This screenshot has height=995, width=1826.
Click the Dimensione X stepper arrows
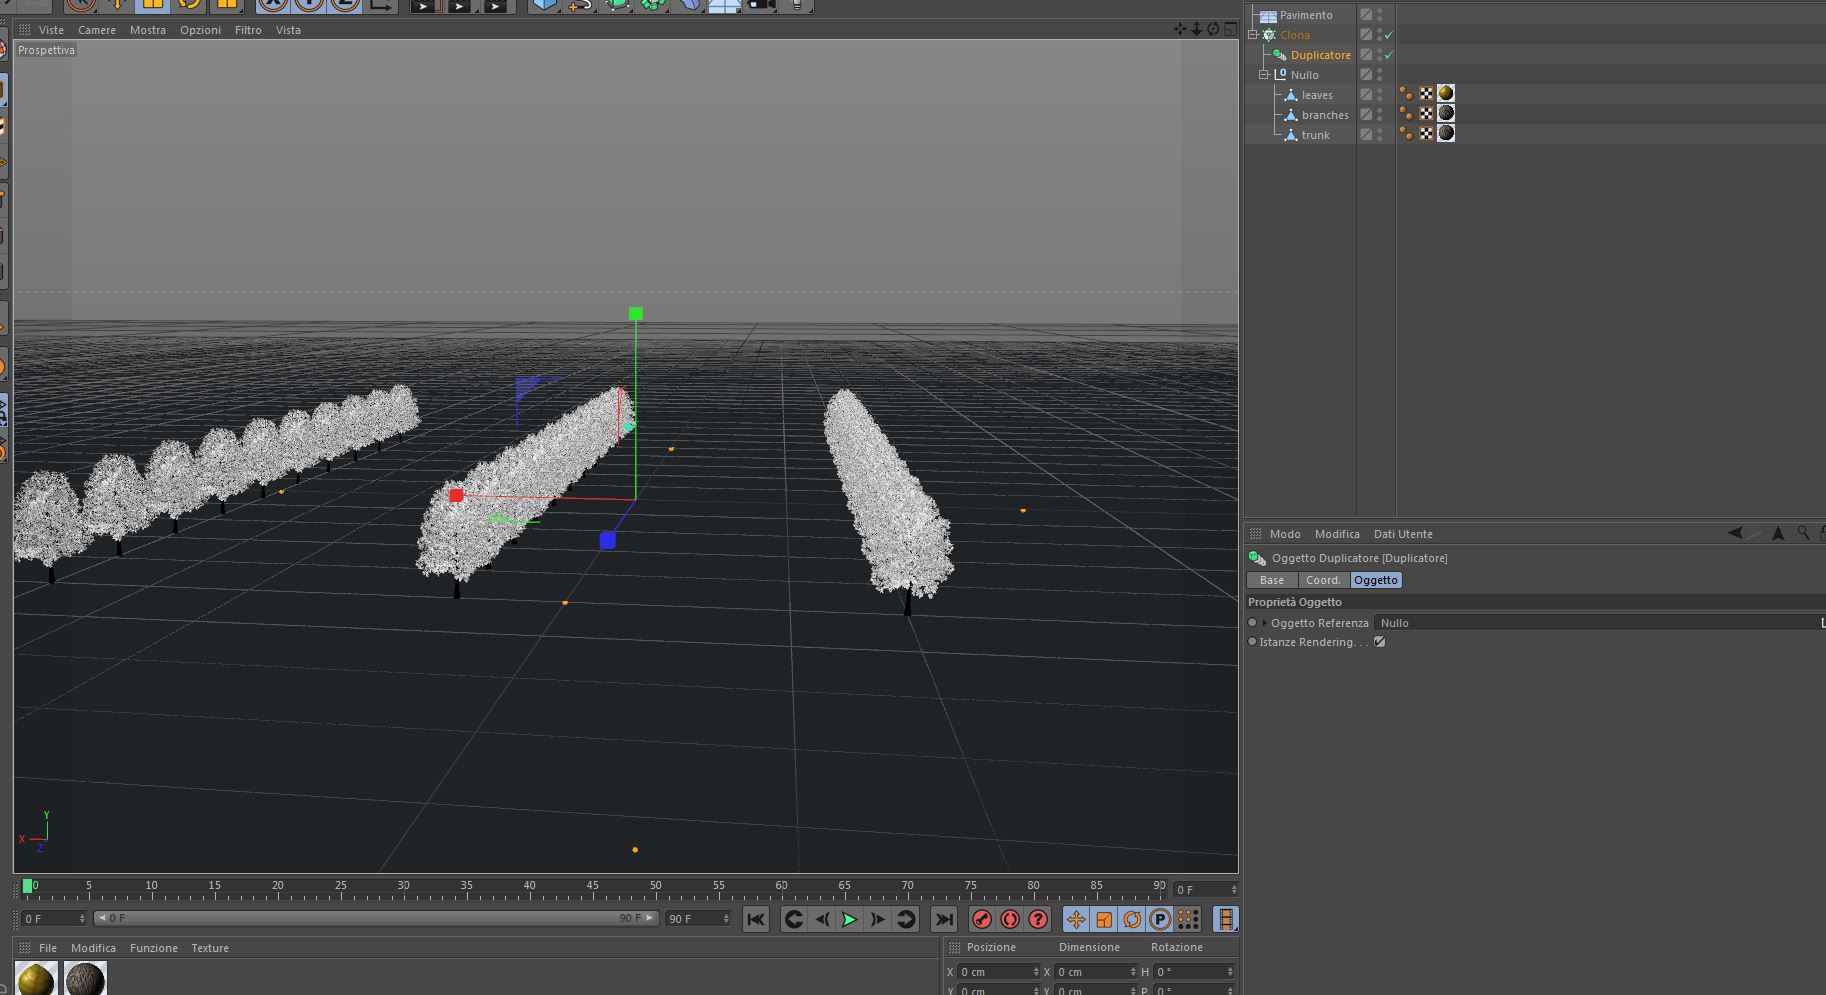pyautogui.click(x=1133, y=972)
